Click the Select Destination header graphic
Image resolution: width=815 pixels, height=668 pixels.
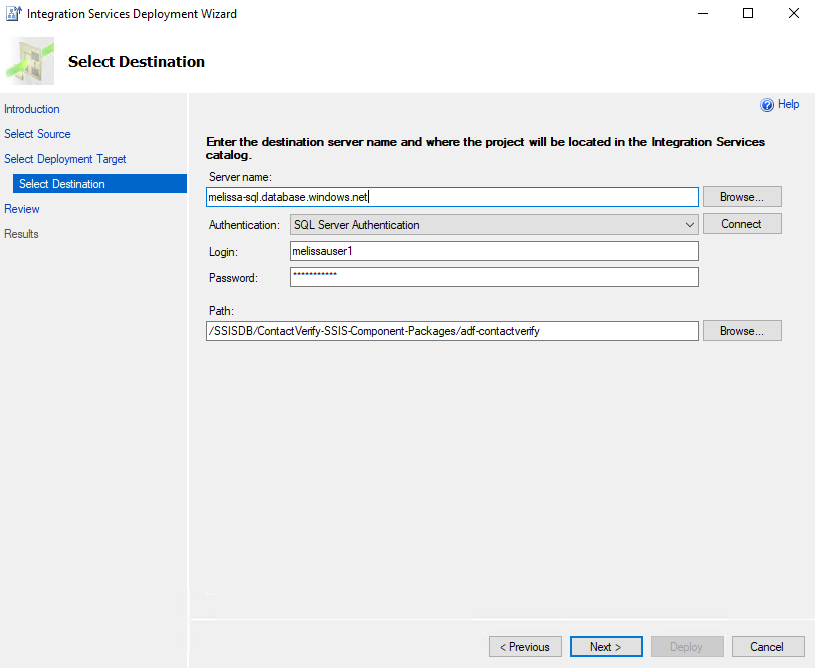(x=30, y=61)
